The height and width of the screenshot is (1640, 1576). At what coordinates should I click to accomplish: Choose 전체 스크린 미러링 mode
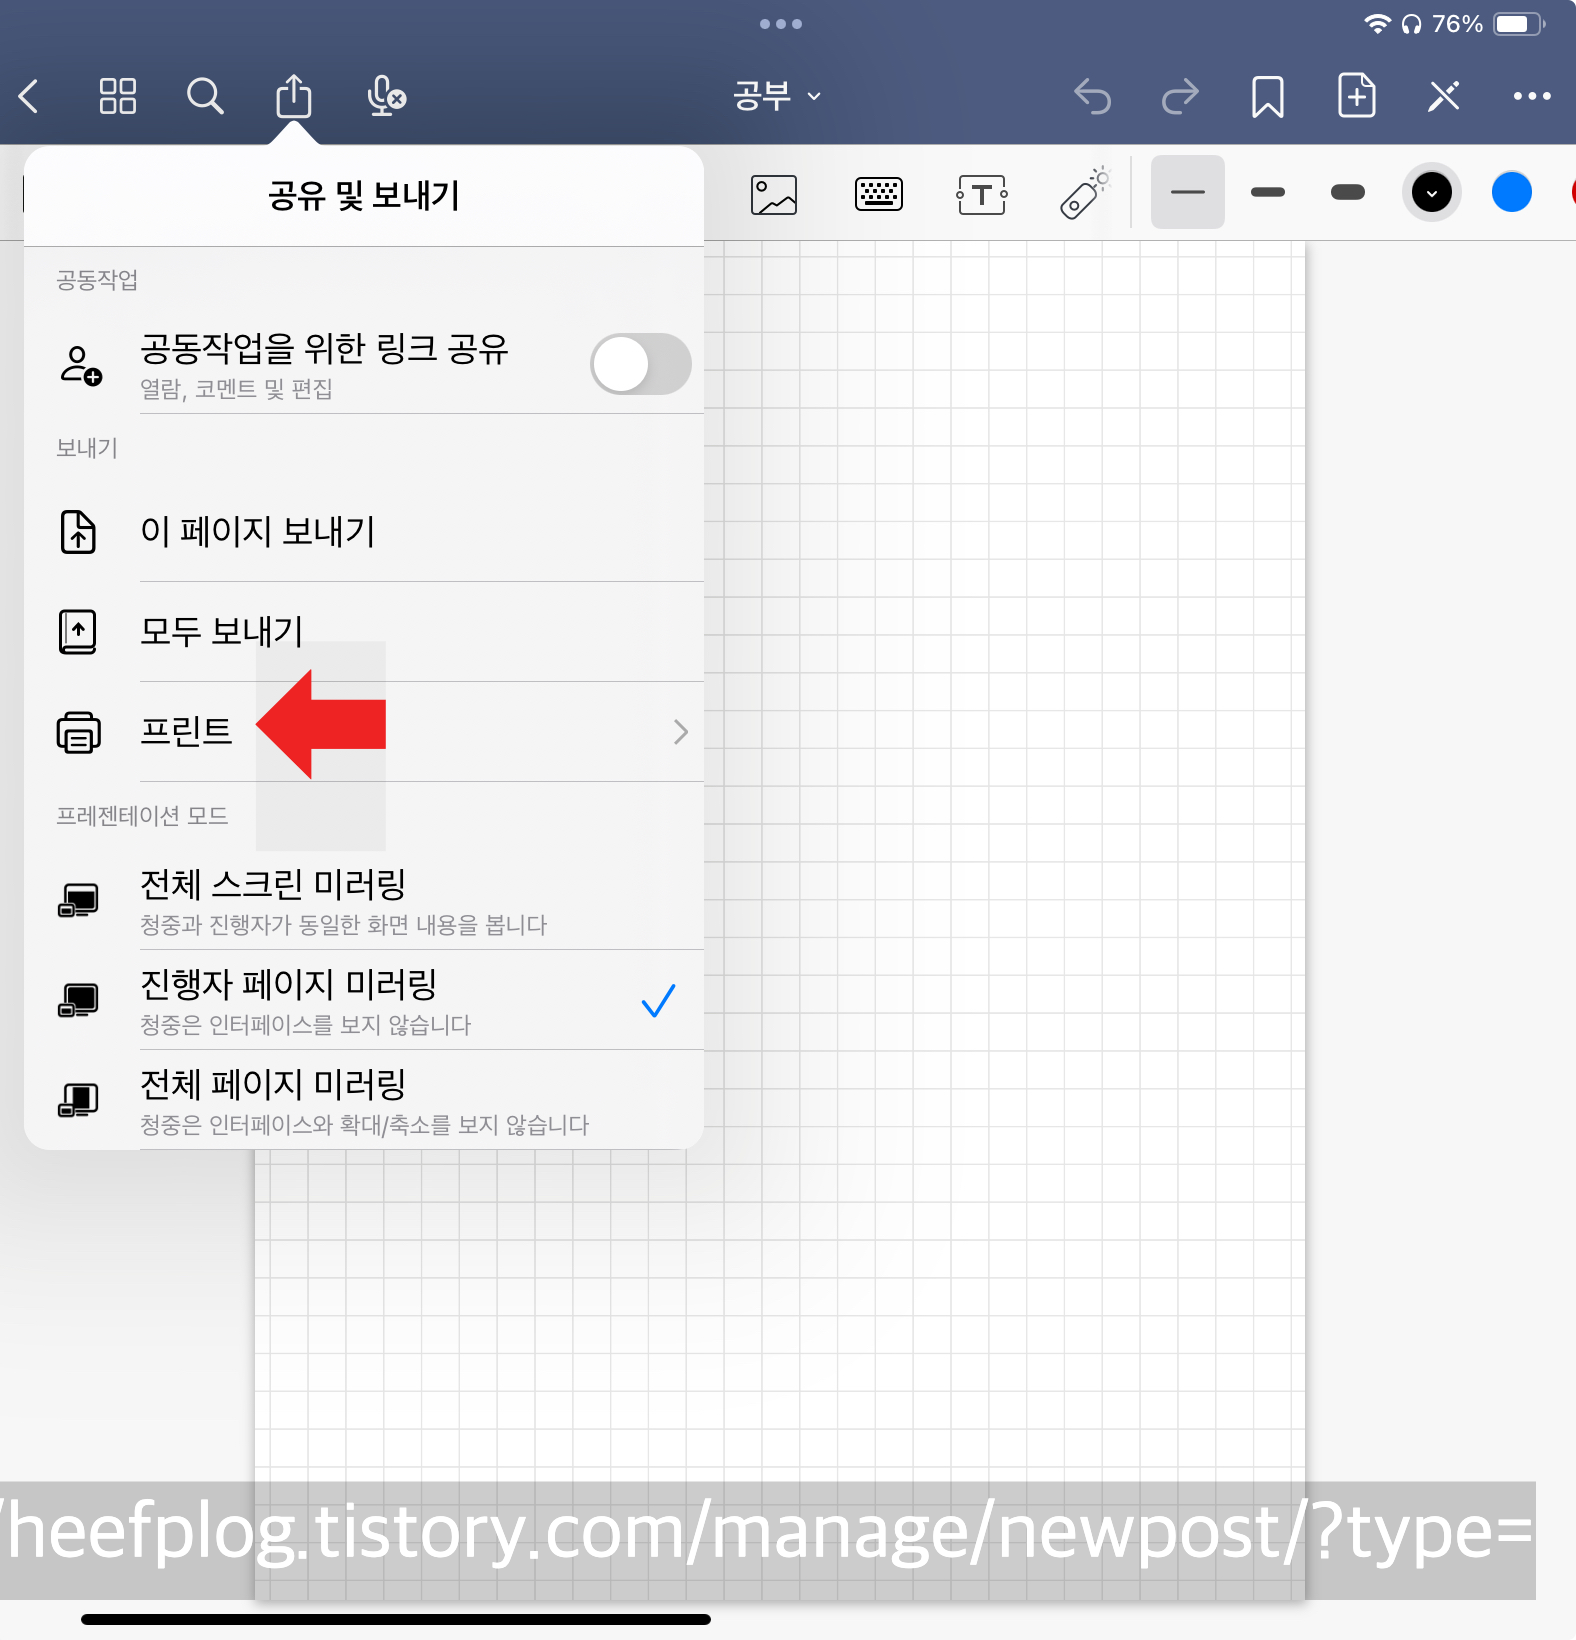364,900
